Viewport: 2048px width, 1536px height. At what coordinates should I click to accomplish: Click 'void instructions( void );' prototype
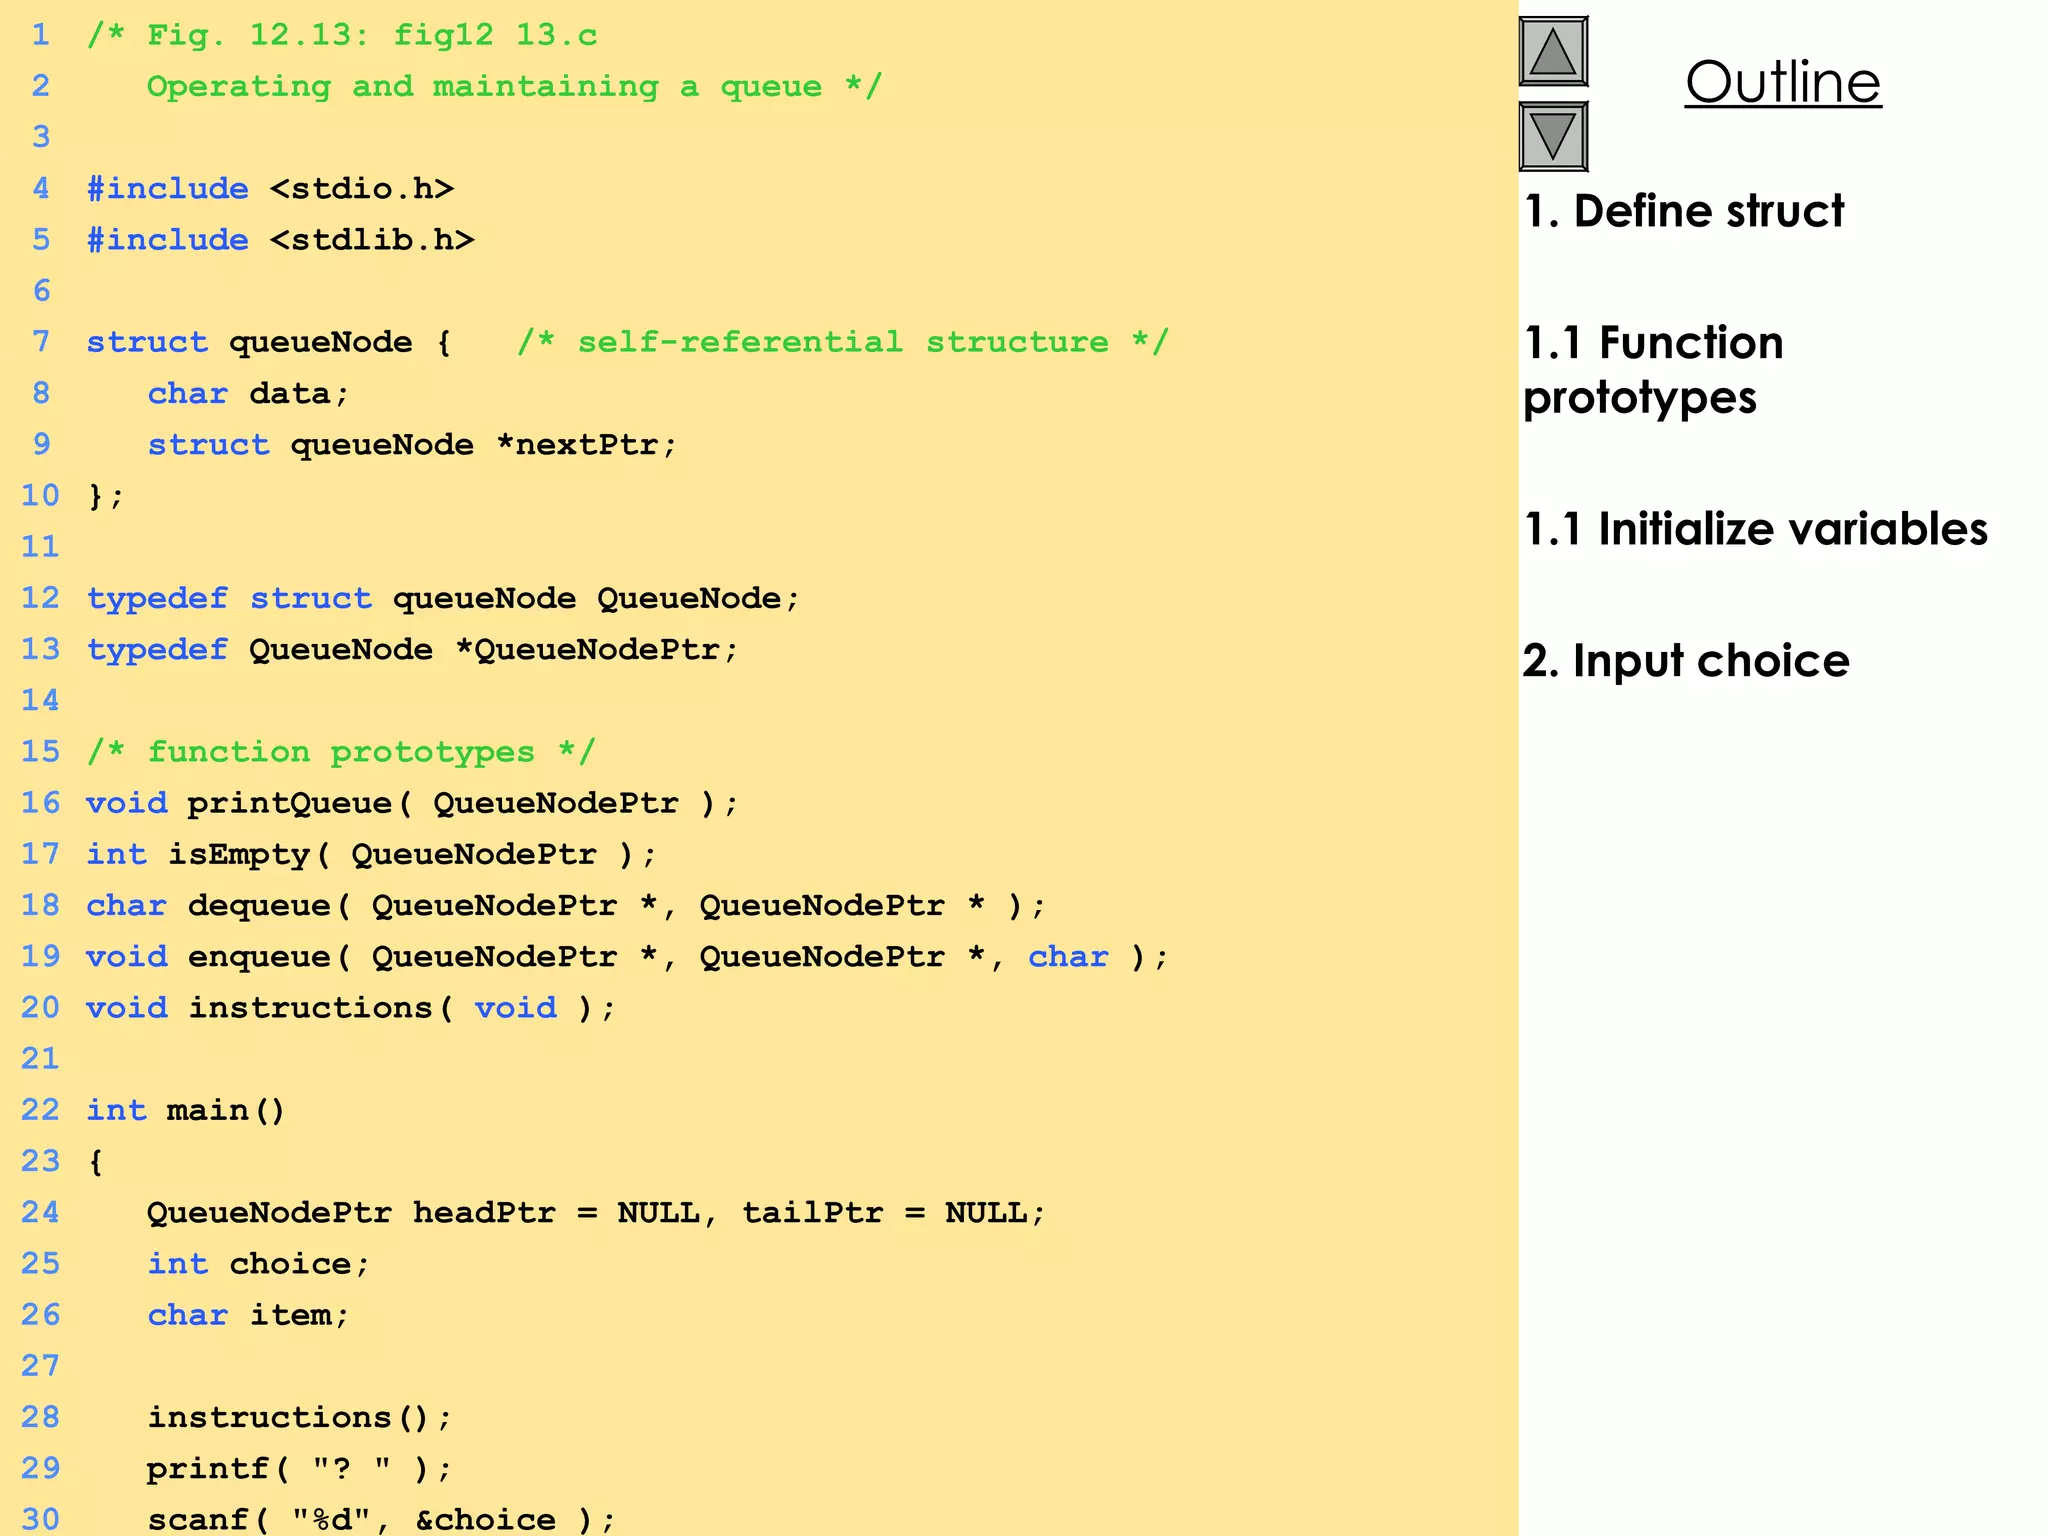point(351,1008)
